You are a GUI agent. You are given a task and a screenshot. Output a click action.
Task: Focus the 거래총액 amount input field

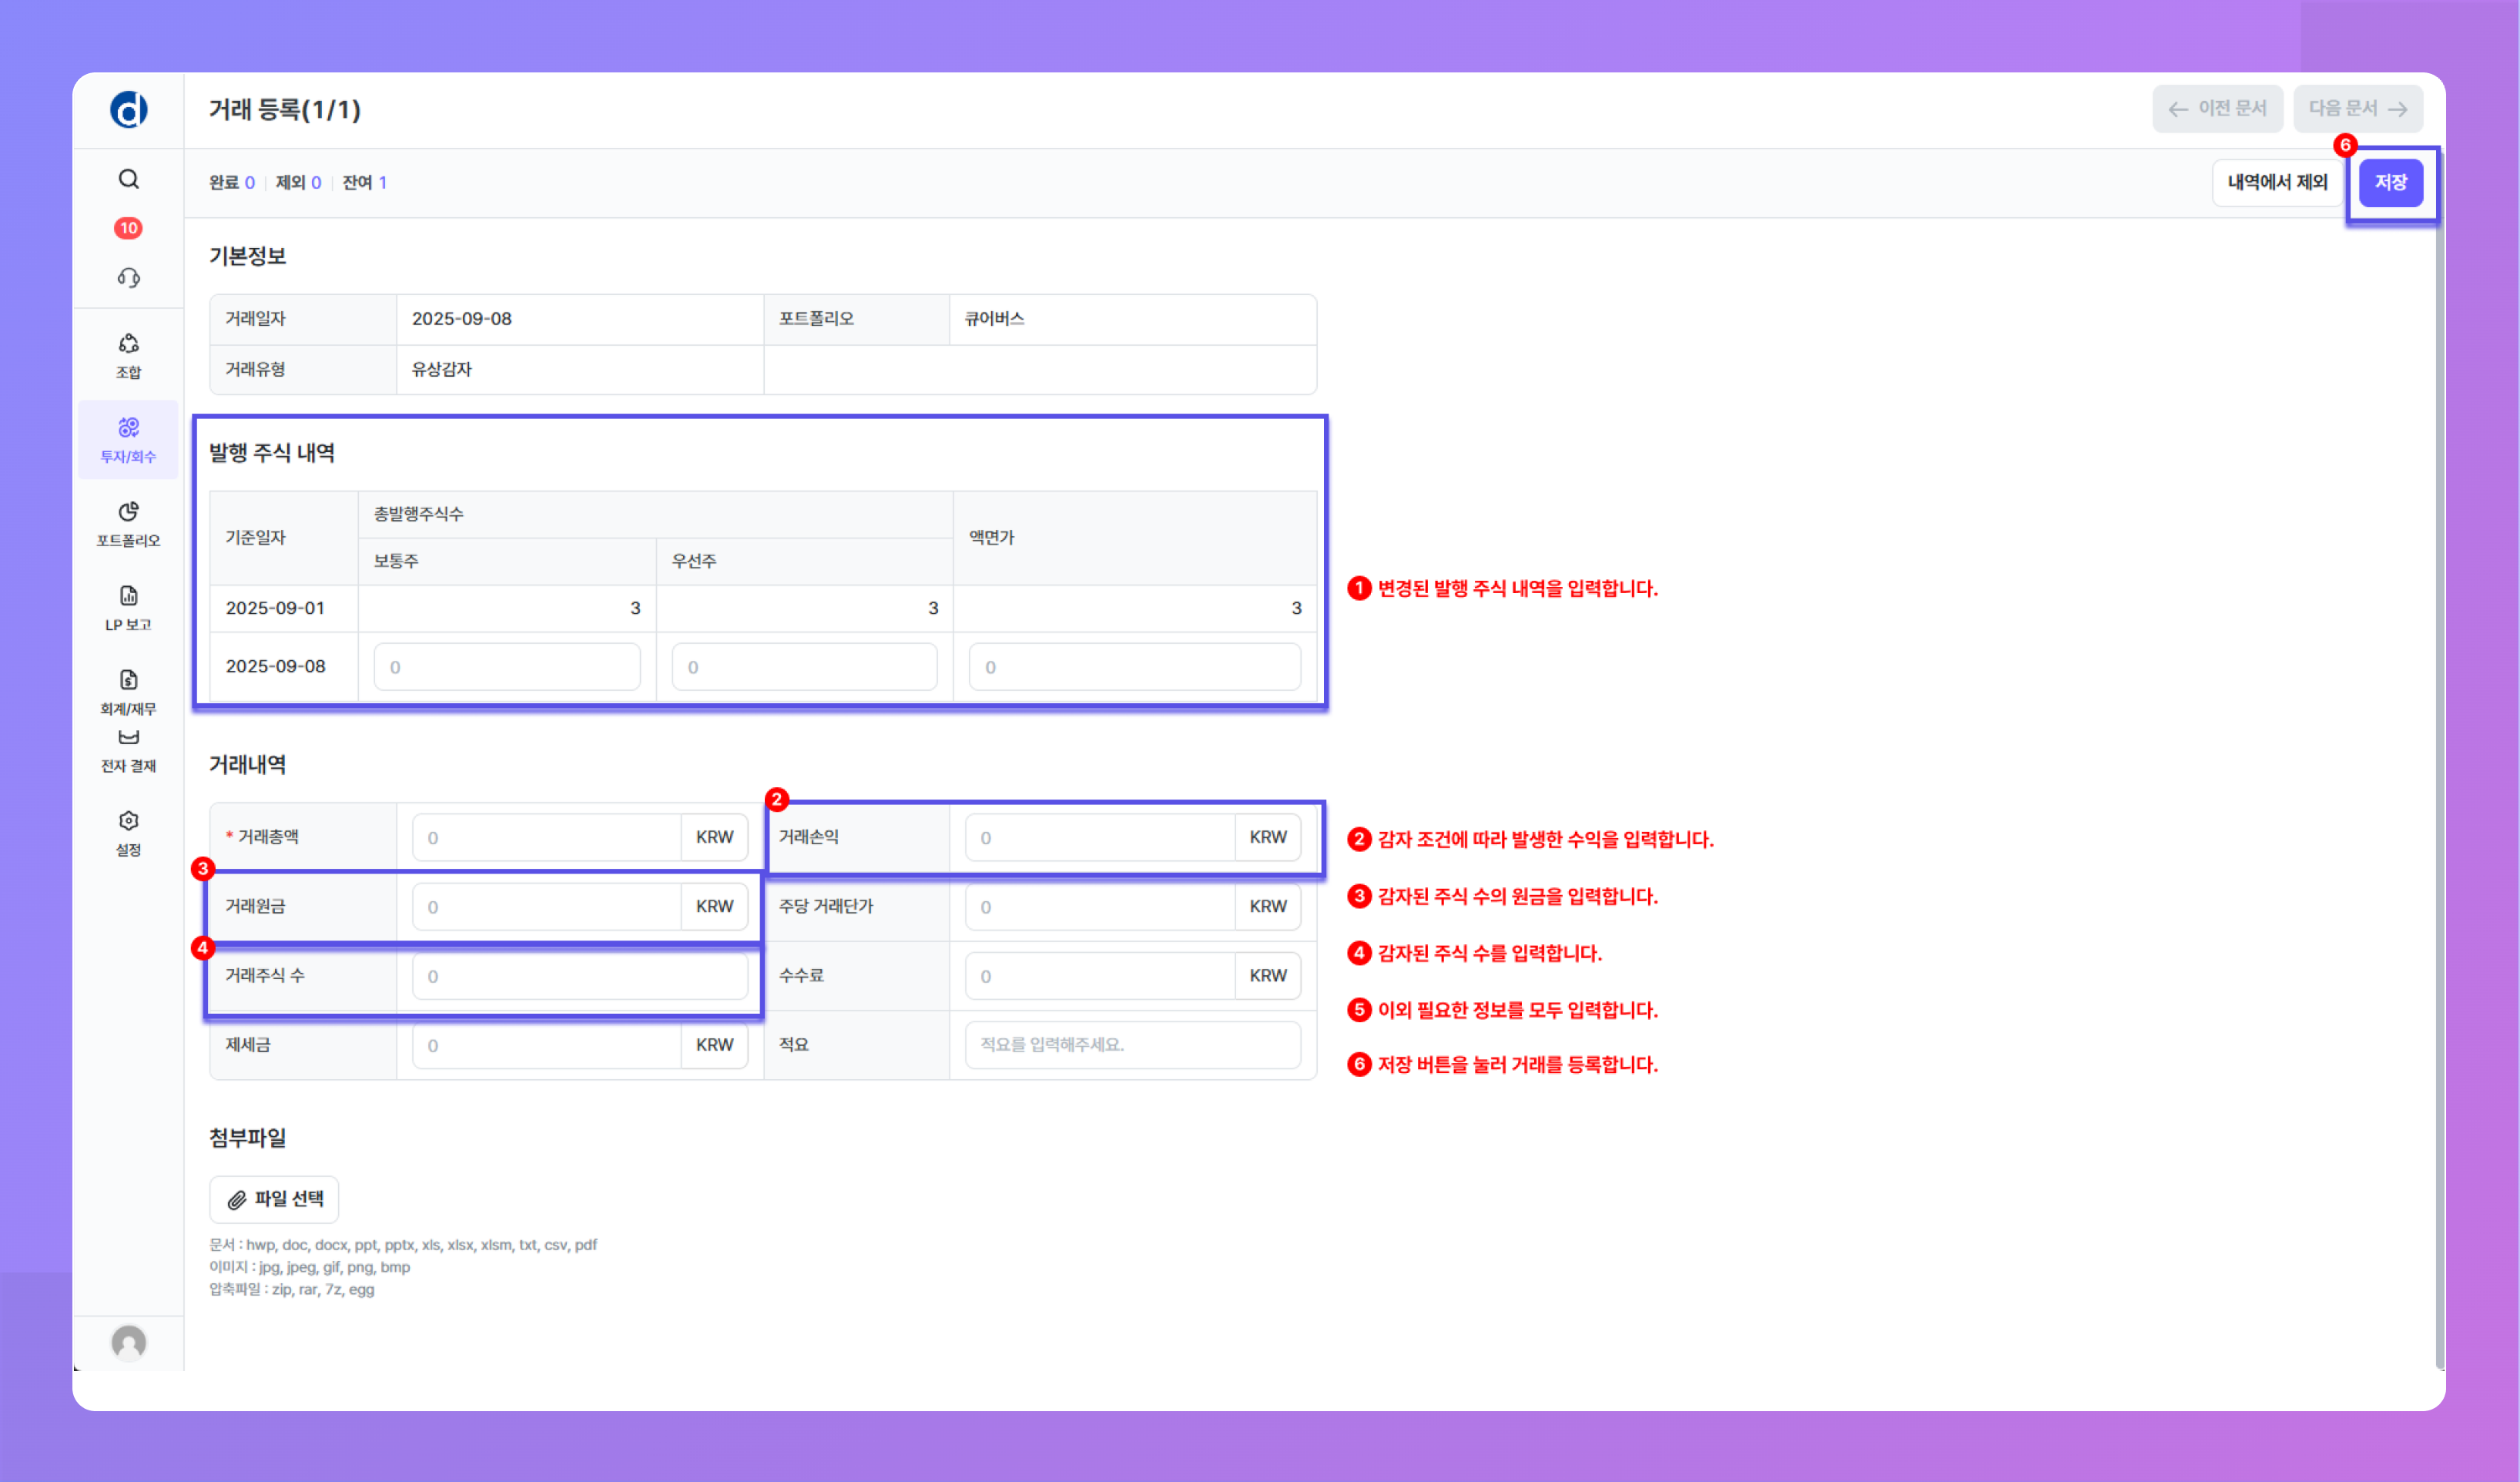tap(546, 837)
